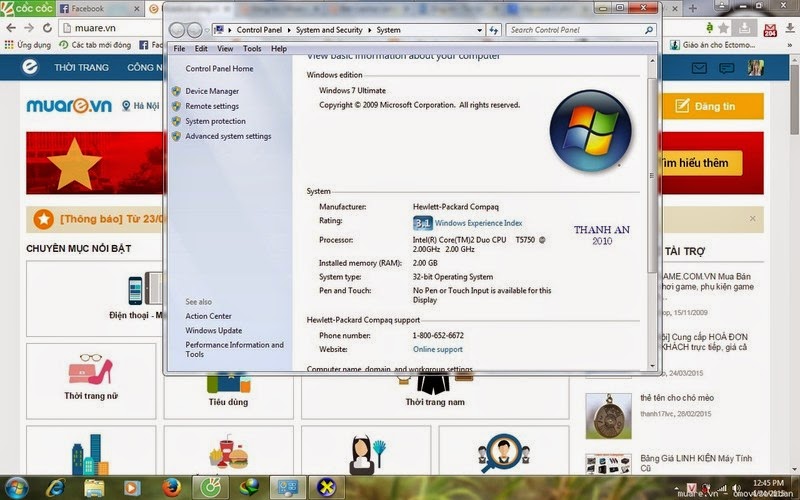Select System and Security breadcrumb
This screenshot has width=800, height=500.
tap(329, 30)
